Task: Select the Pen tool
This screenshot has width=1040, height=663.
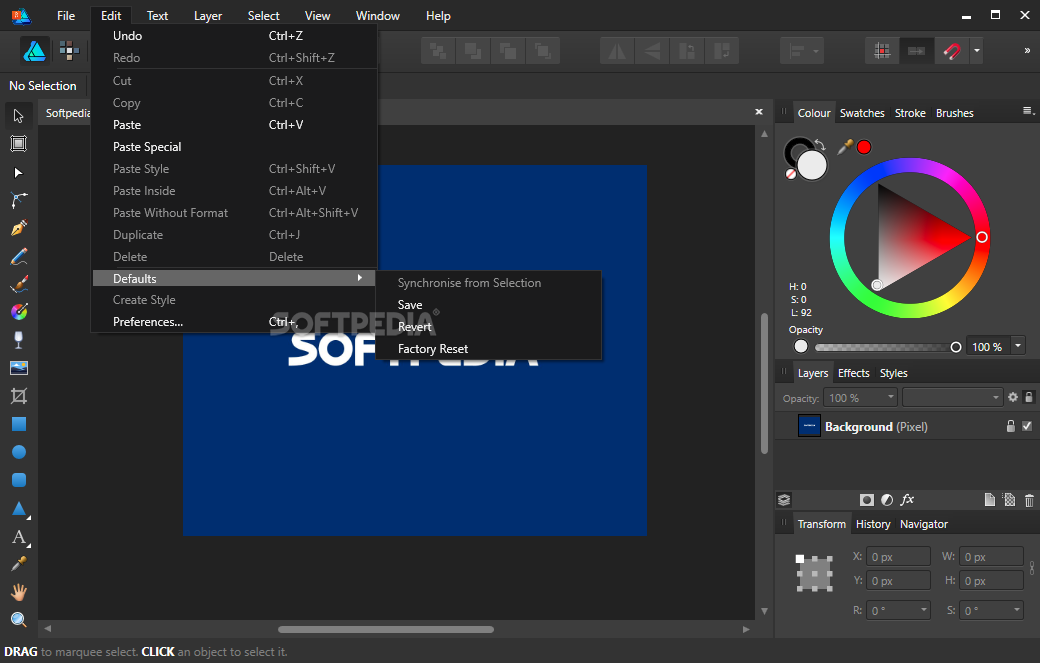Action: pyautogui.click(x=19, y=228)
